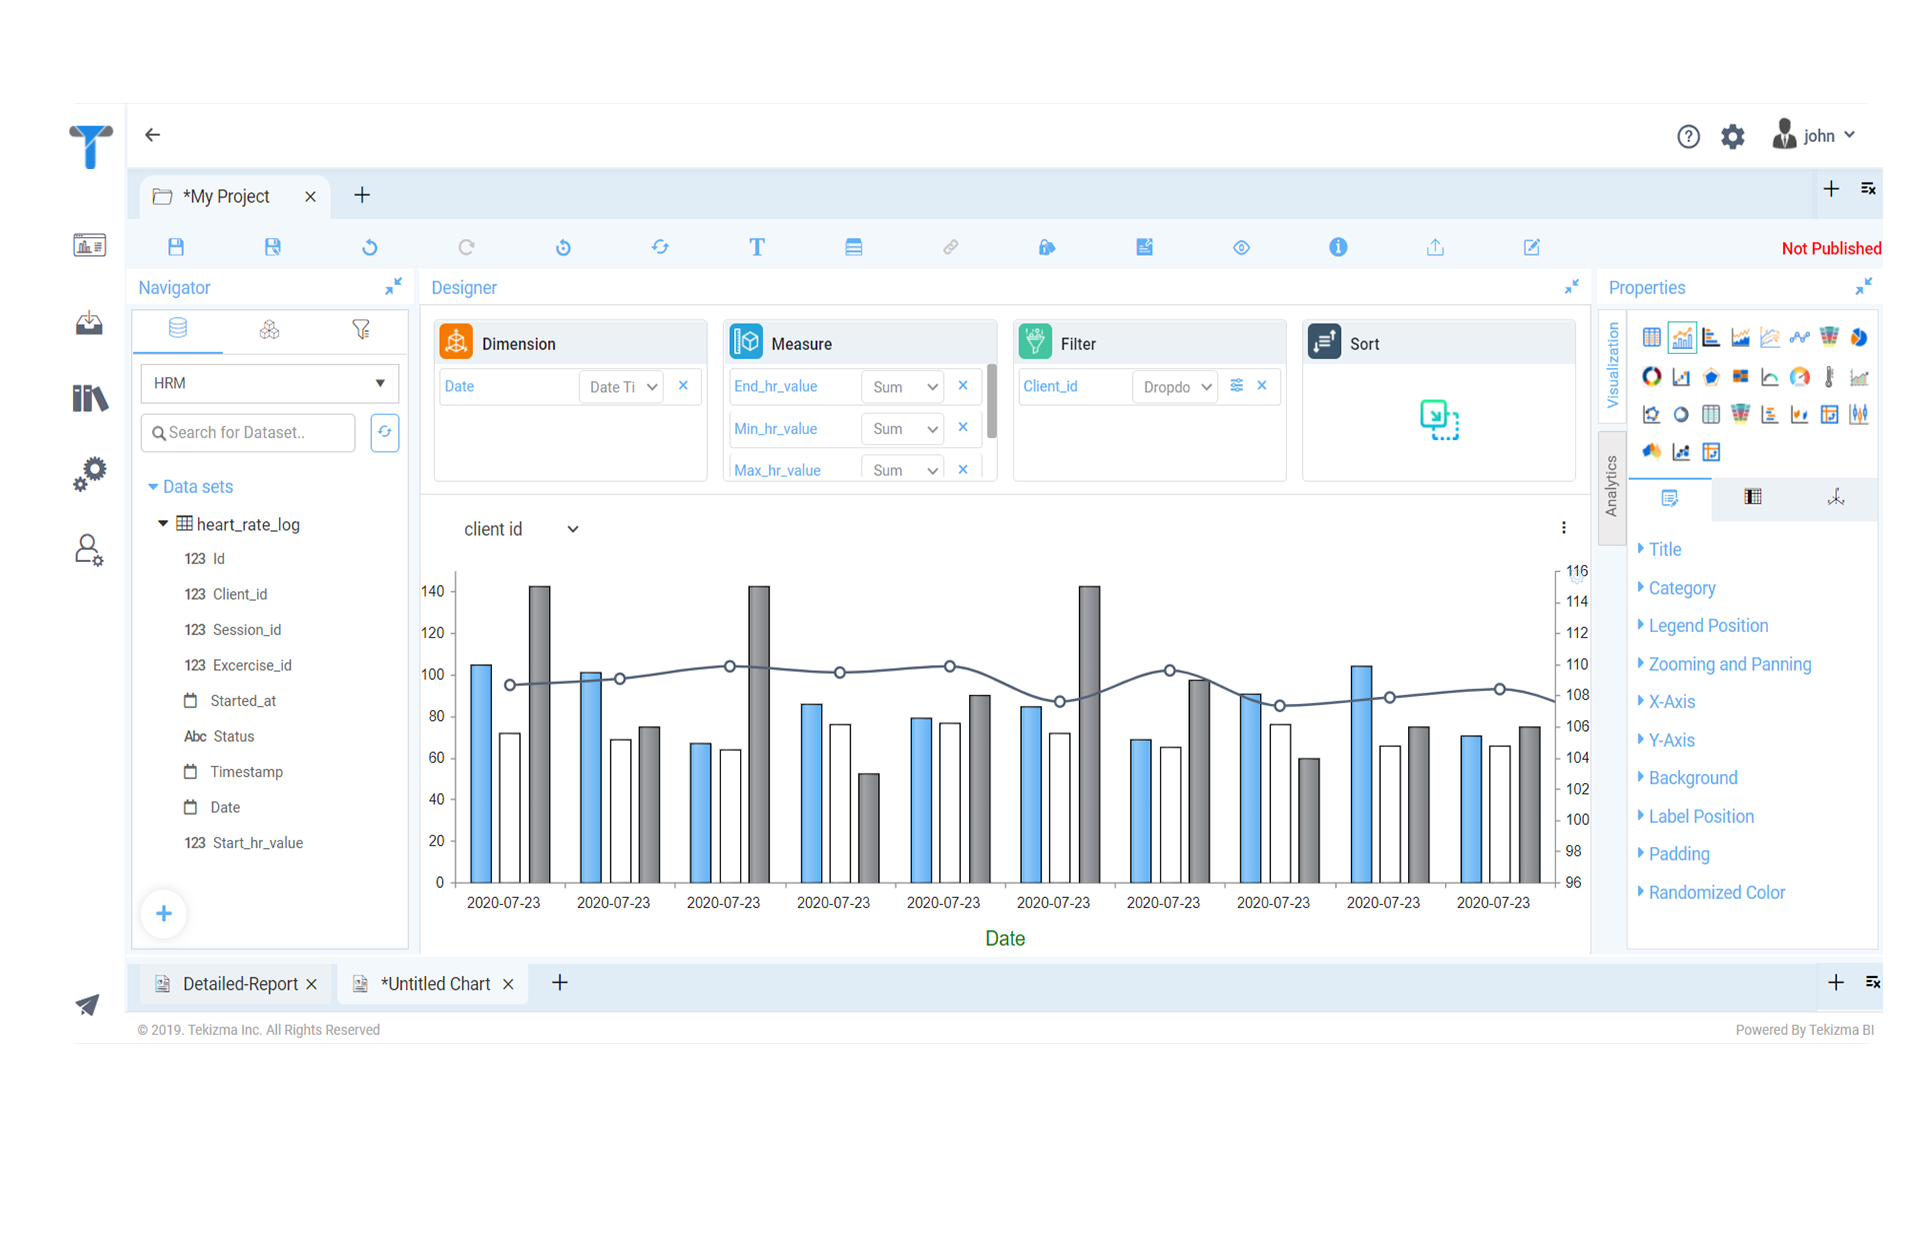
Task: Open Client_id filter settings sliders icon
Action: point(1237,386)
